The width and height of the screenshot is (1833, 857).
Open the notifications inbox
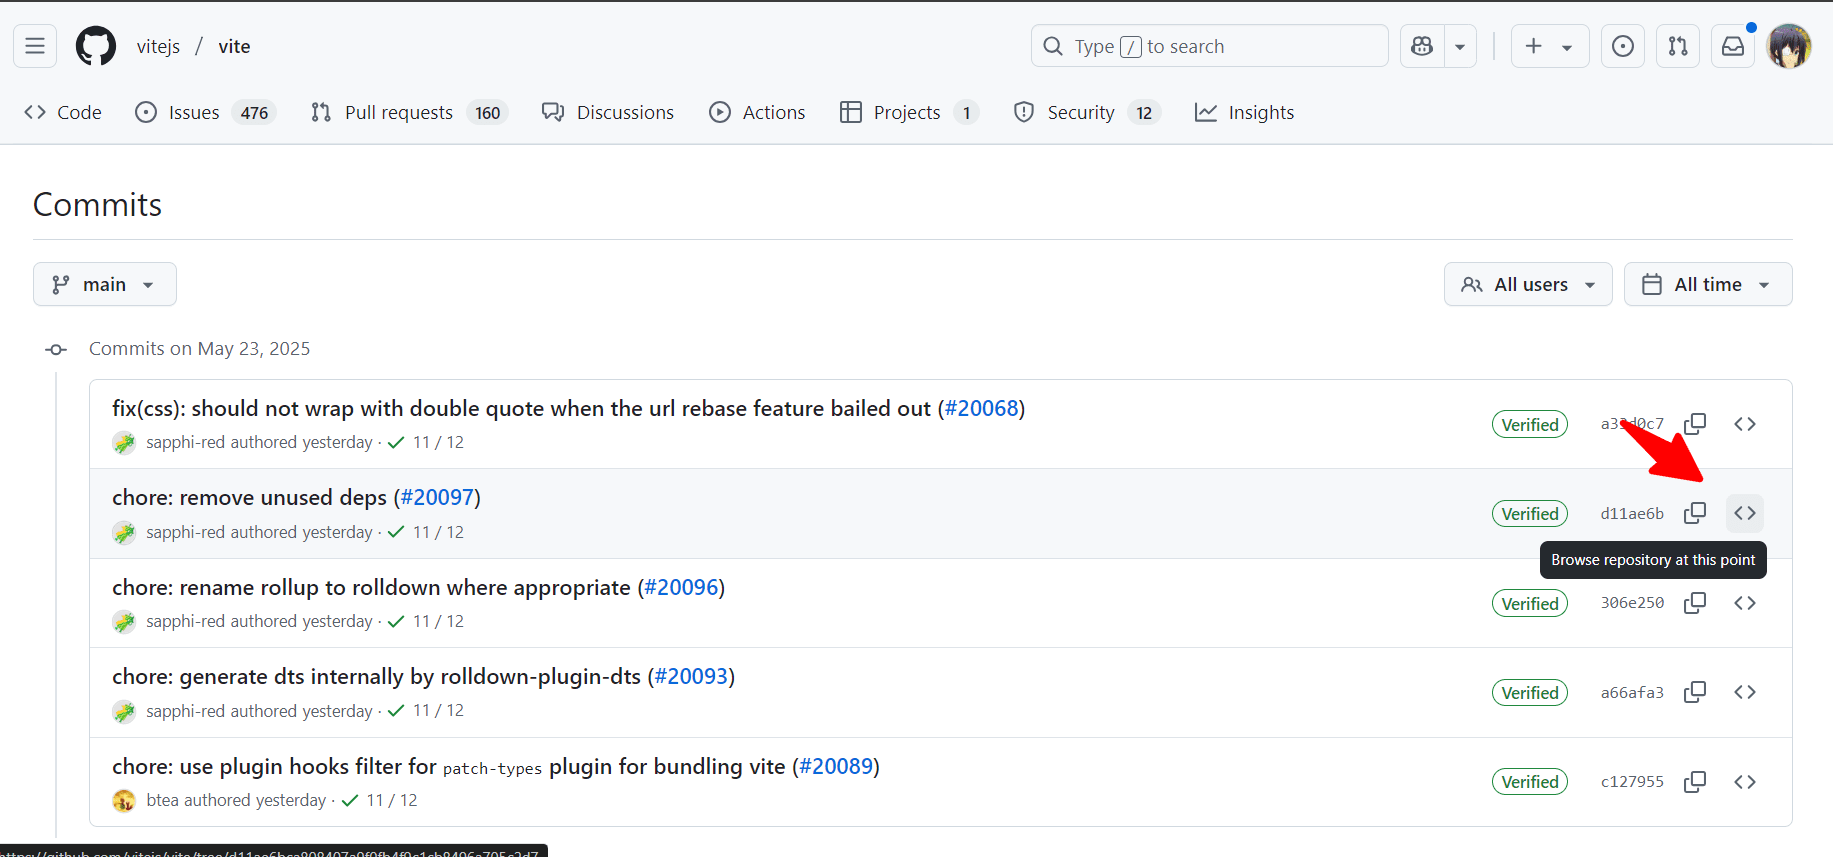click(1733, 46)
